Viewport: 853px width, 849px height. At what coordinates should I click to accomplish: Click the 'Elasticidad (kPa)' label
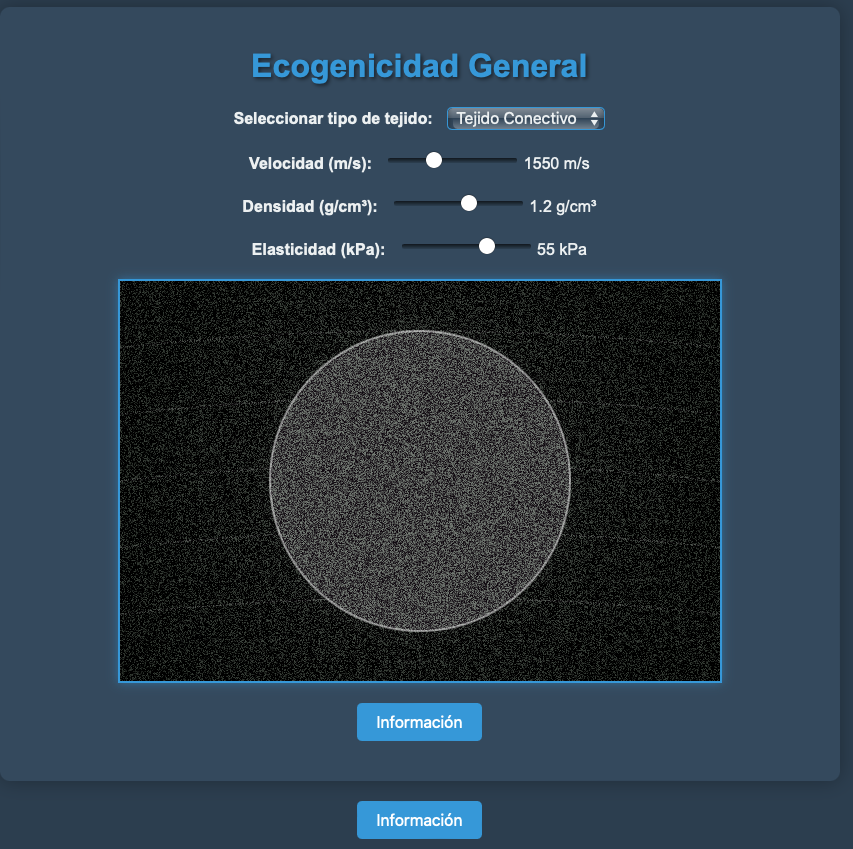tap(317, 249)
